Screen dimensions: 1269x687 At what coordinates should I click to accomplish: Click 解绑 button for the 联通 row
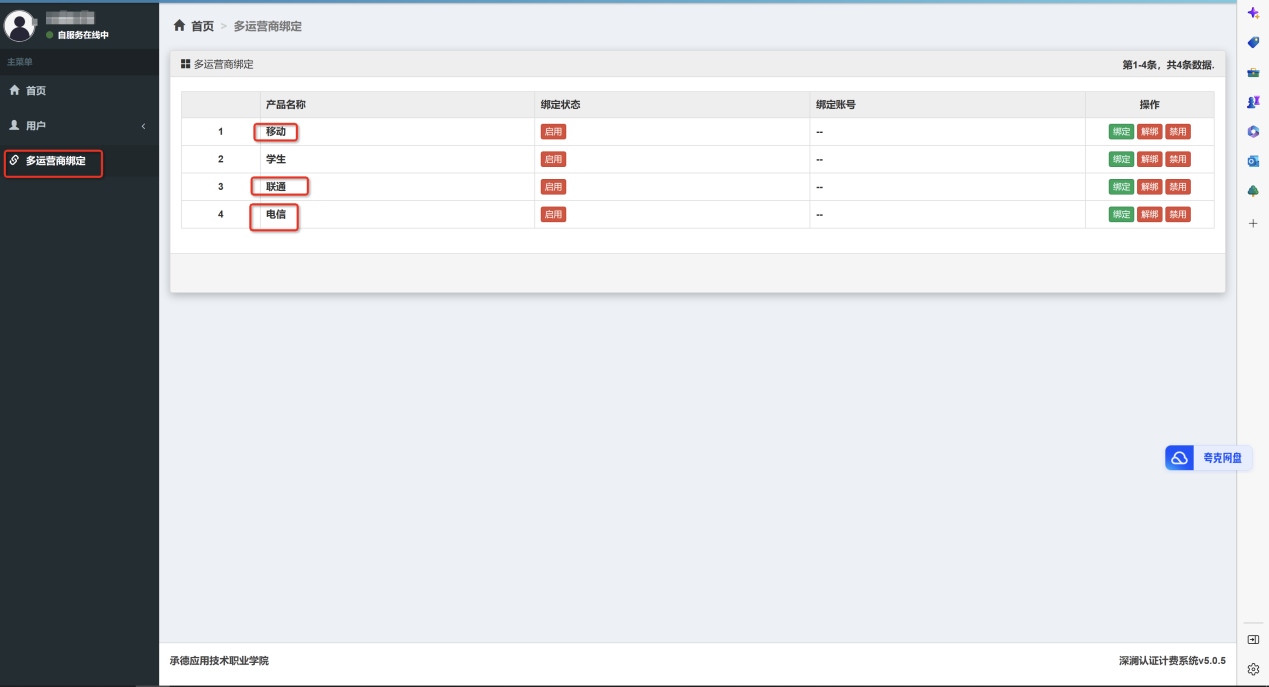[x=1149, y=187]
